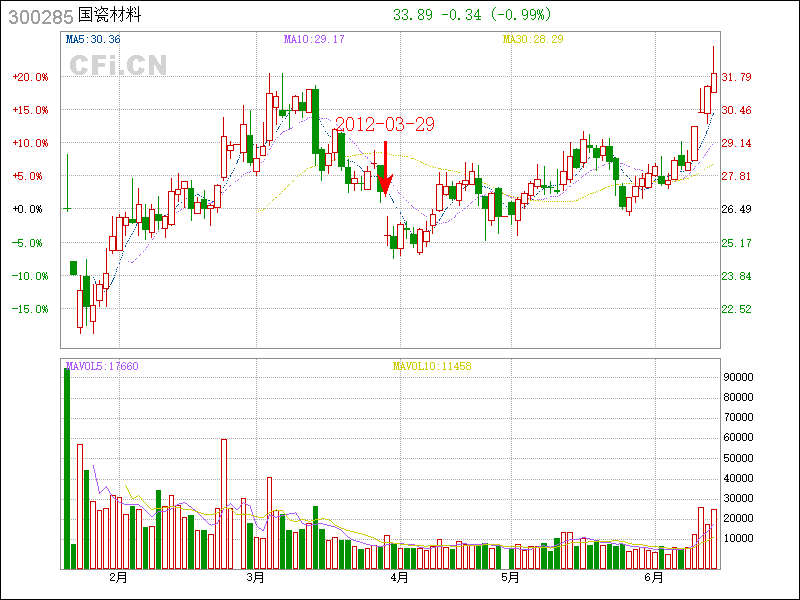800x600 pixels.
Task: Click the 2012-03-29 date annotation
Action: 385,124
